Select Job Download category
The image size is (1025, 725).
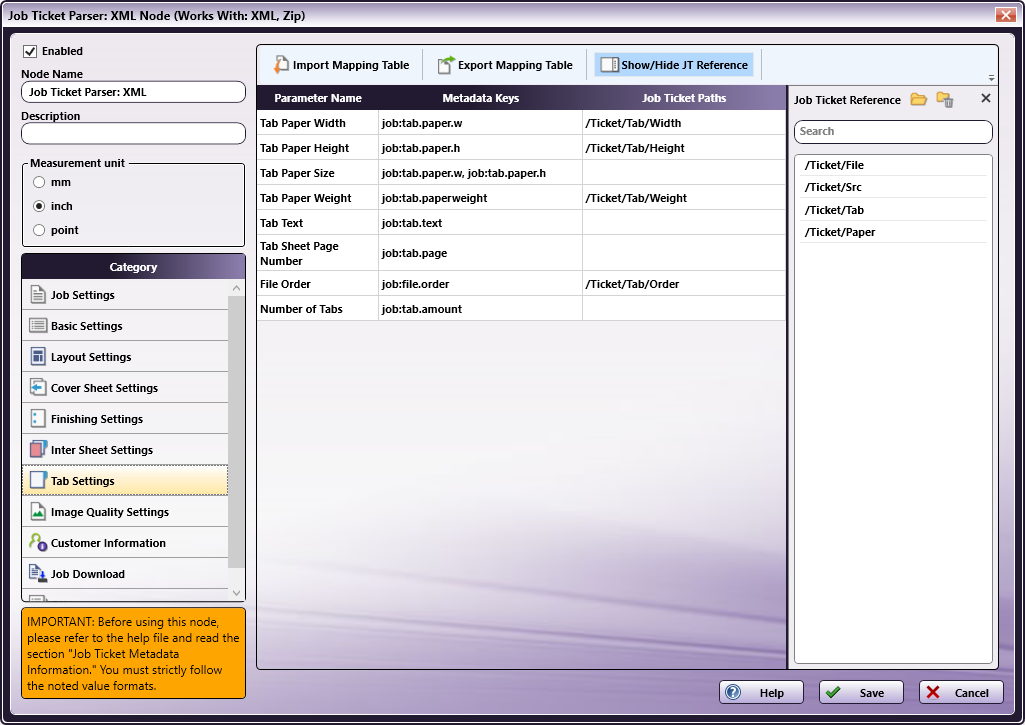tap(125, 574)
